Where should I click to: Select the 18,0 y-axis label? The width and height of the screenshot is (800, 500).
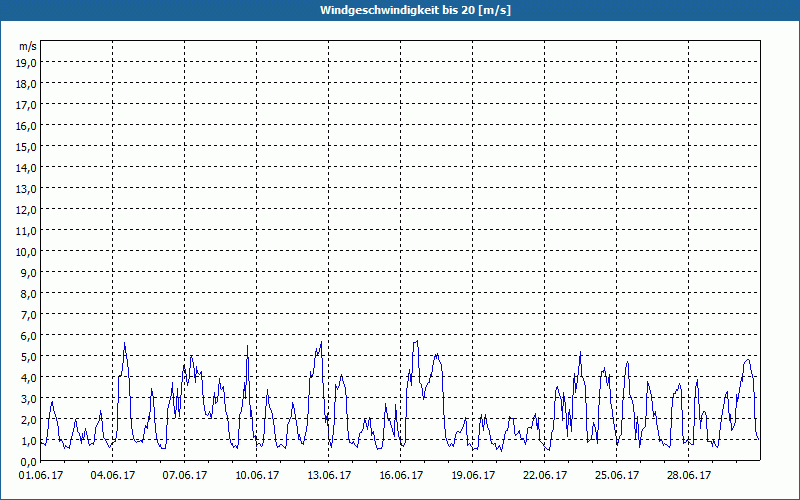click(x=27, y=84)
